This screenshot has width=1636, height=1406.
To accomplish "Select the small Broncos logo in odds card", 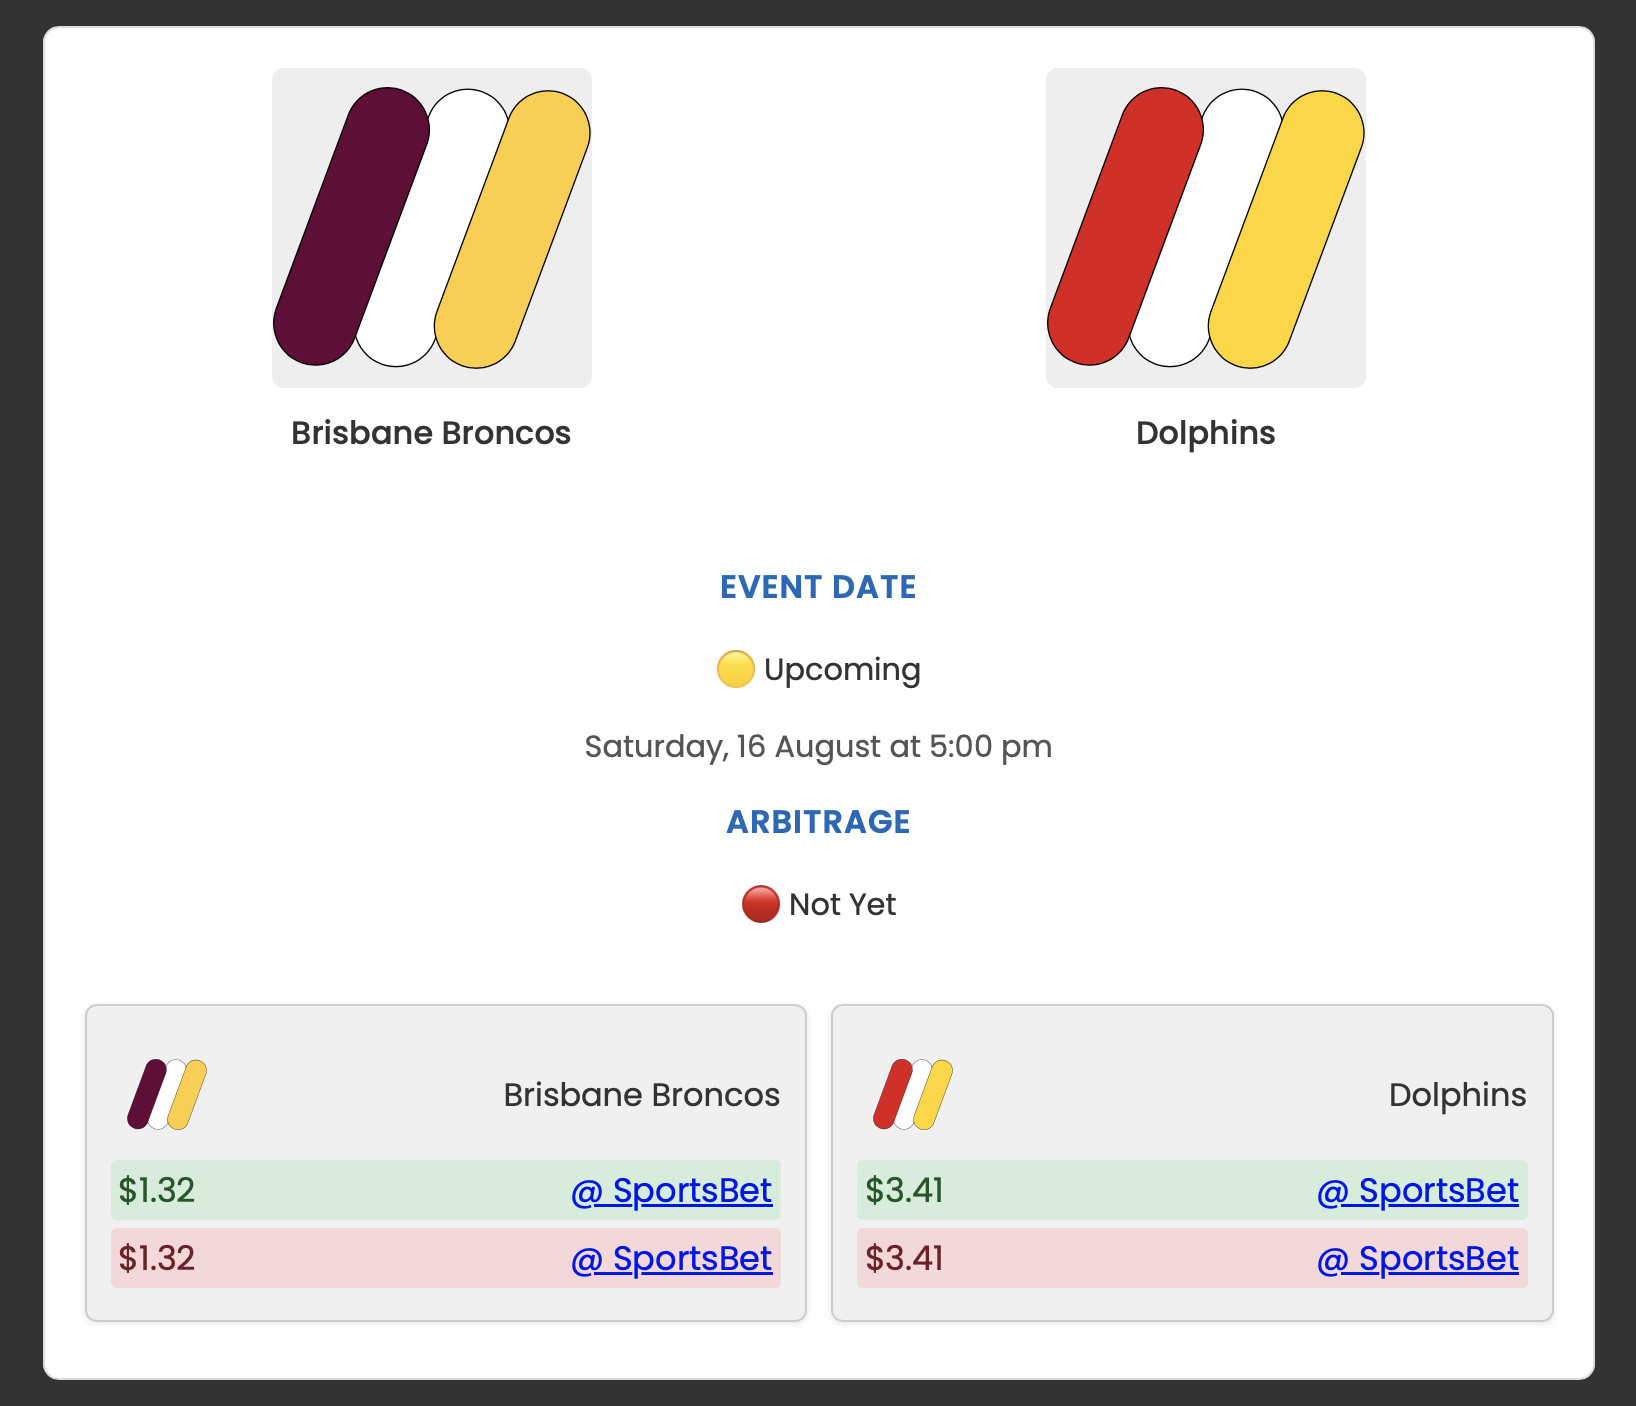I will click(x=168, y=1094).
